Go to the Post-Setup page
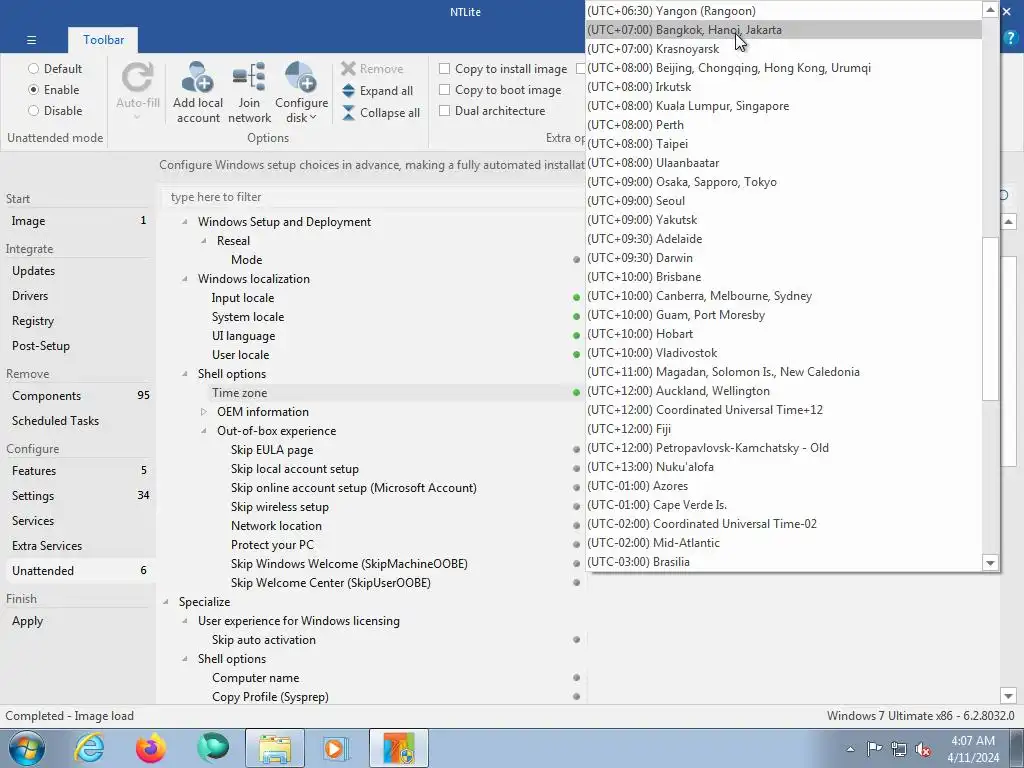1024x768 pixels. tap(40, 345)
